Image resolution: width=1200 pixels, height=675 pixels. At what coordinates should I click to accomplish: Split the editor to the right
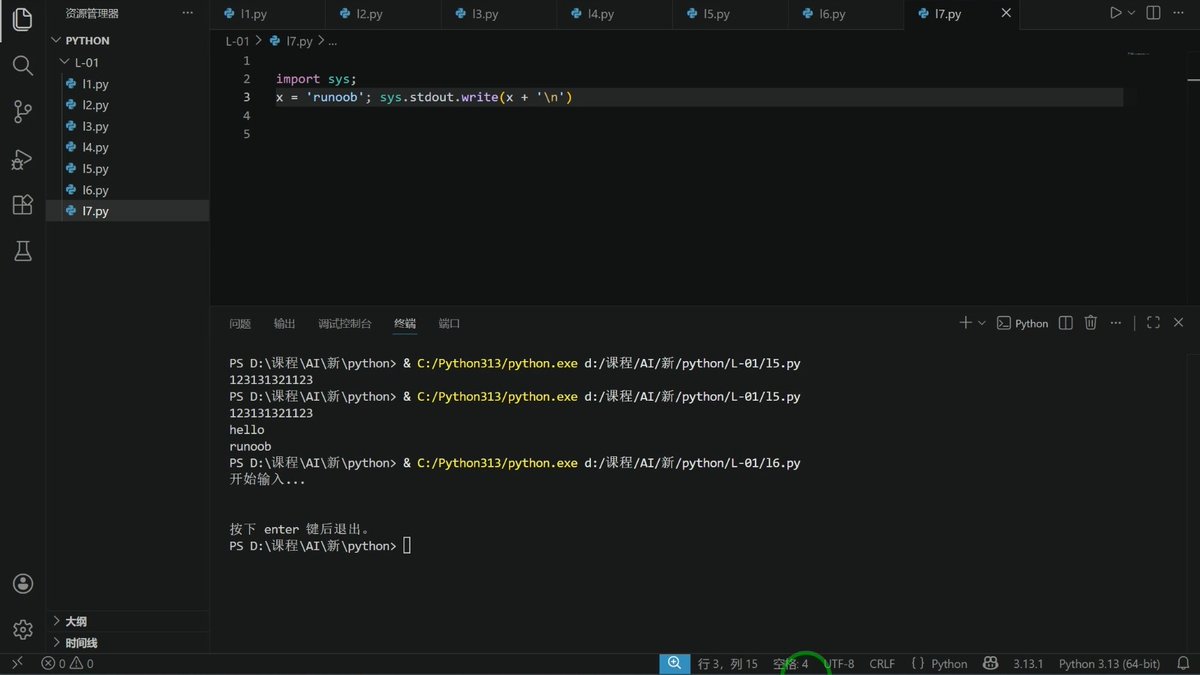[1153, 13]
